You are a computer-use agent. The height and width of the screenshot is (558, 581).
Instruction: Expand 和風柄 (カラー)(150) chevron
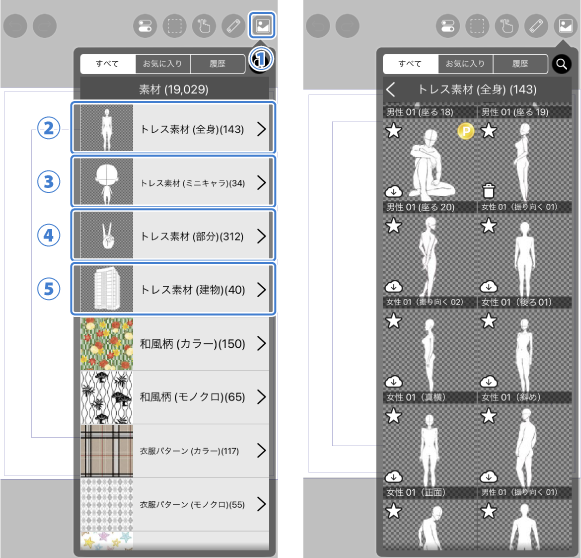click(x=262, y=343)
